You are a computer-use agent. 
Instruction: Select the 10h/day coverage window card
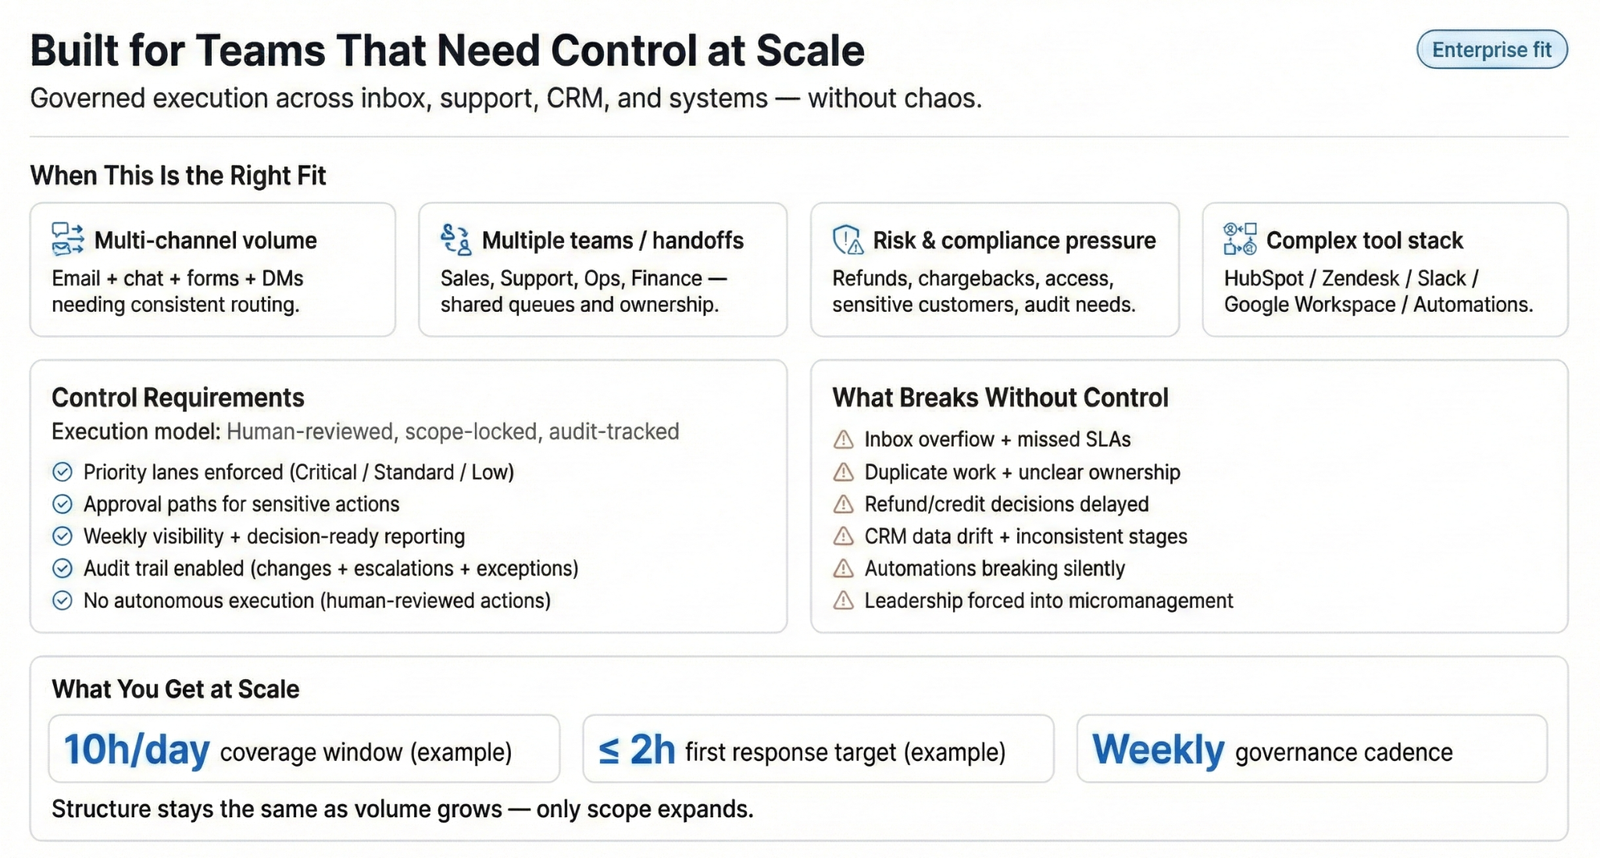304,749
